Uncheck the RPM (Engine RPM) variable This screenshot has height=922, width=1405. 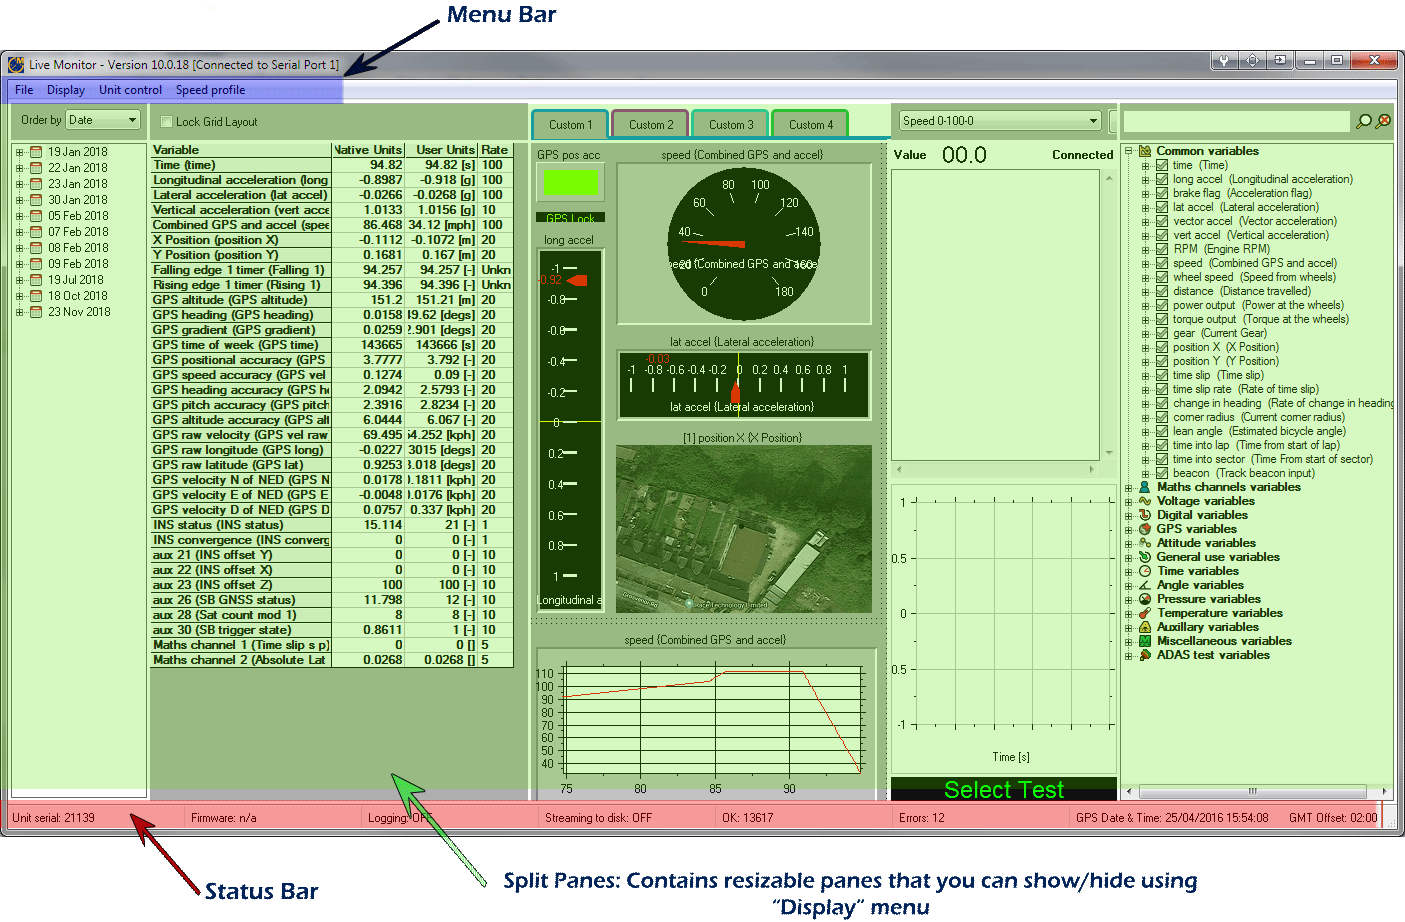pos(1162,249)
